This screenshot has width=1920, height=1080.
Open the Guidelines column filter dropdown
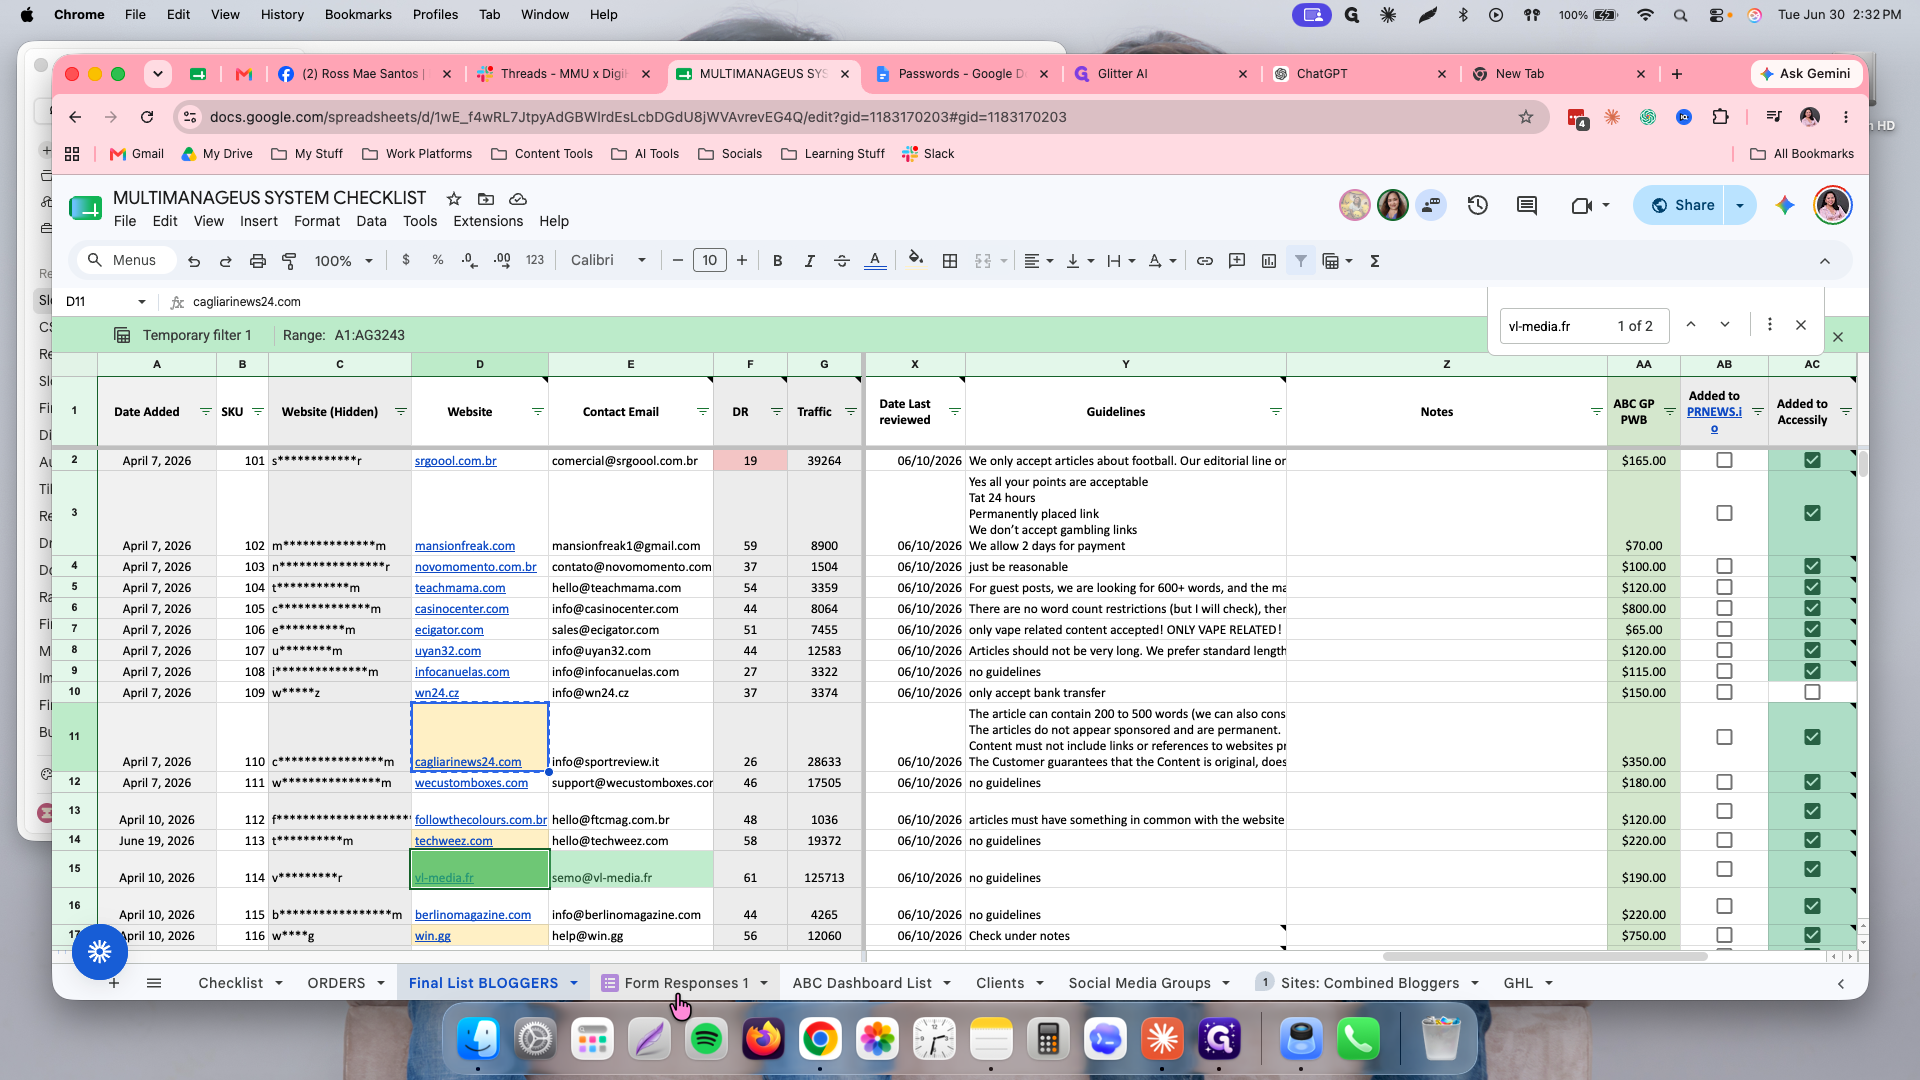1275,412
